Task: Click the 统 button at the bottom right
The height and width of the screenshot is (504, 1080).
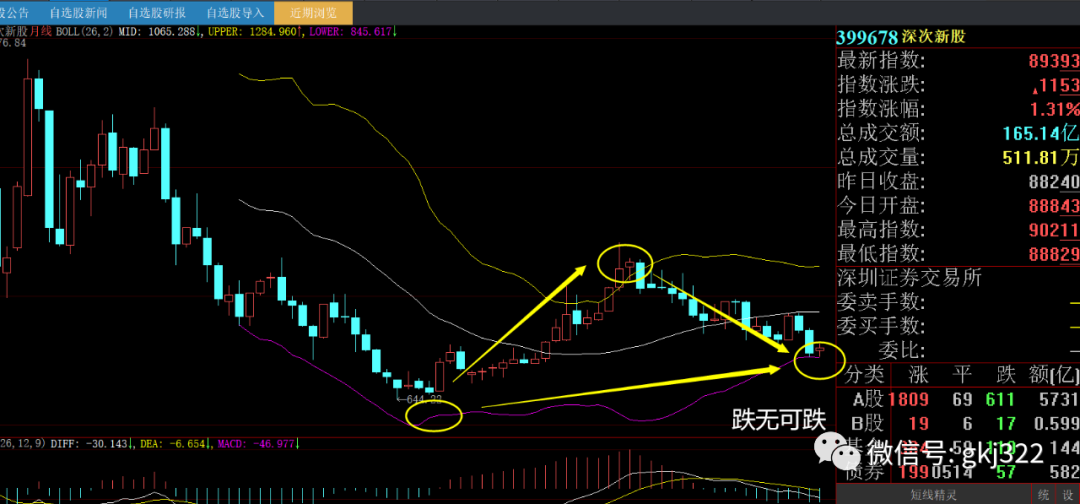Action: click(x=1044, y=494)
